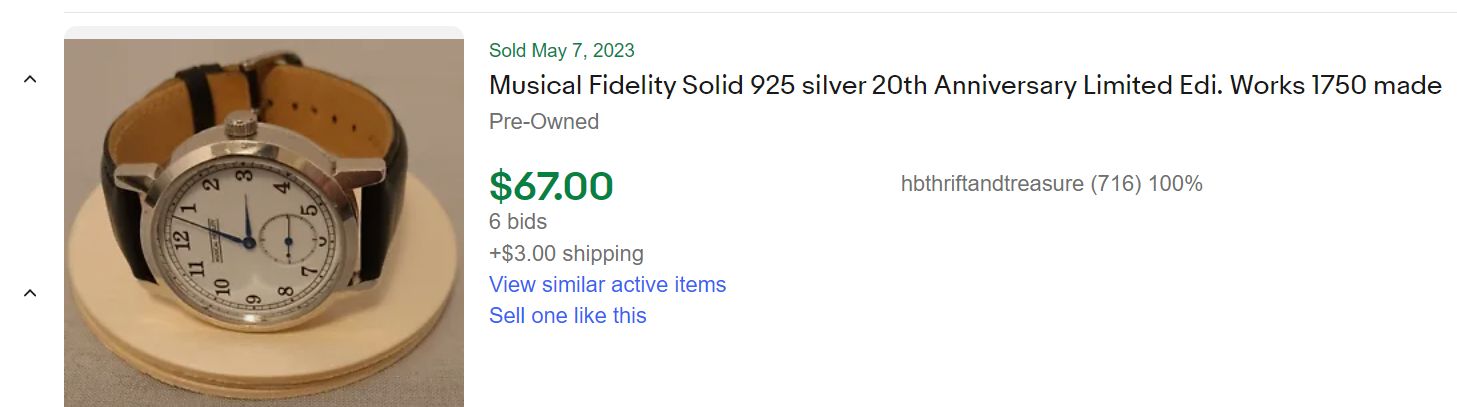Click the $67.00 sold price

[x=551, y=186]
